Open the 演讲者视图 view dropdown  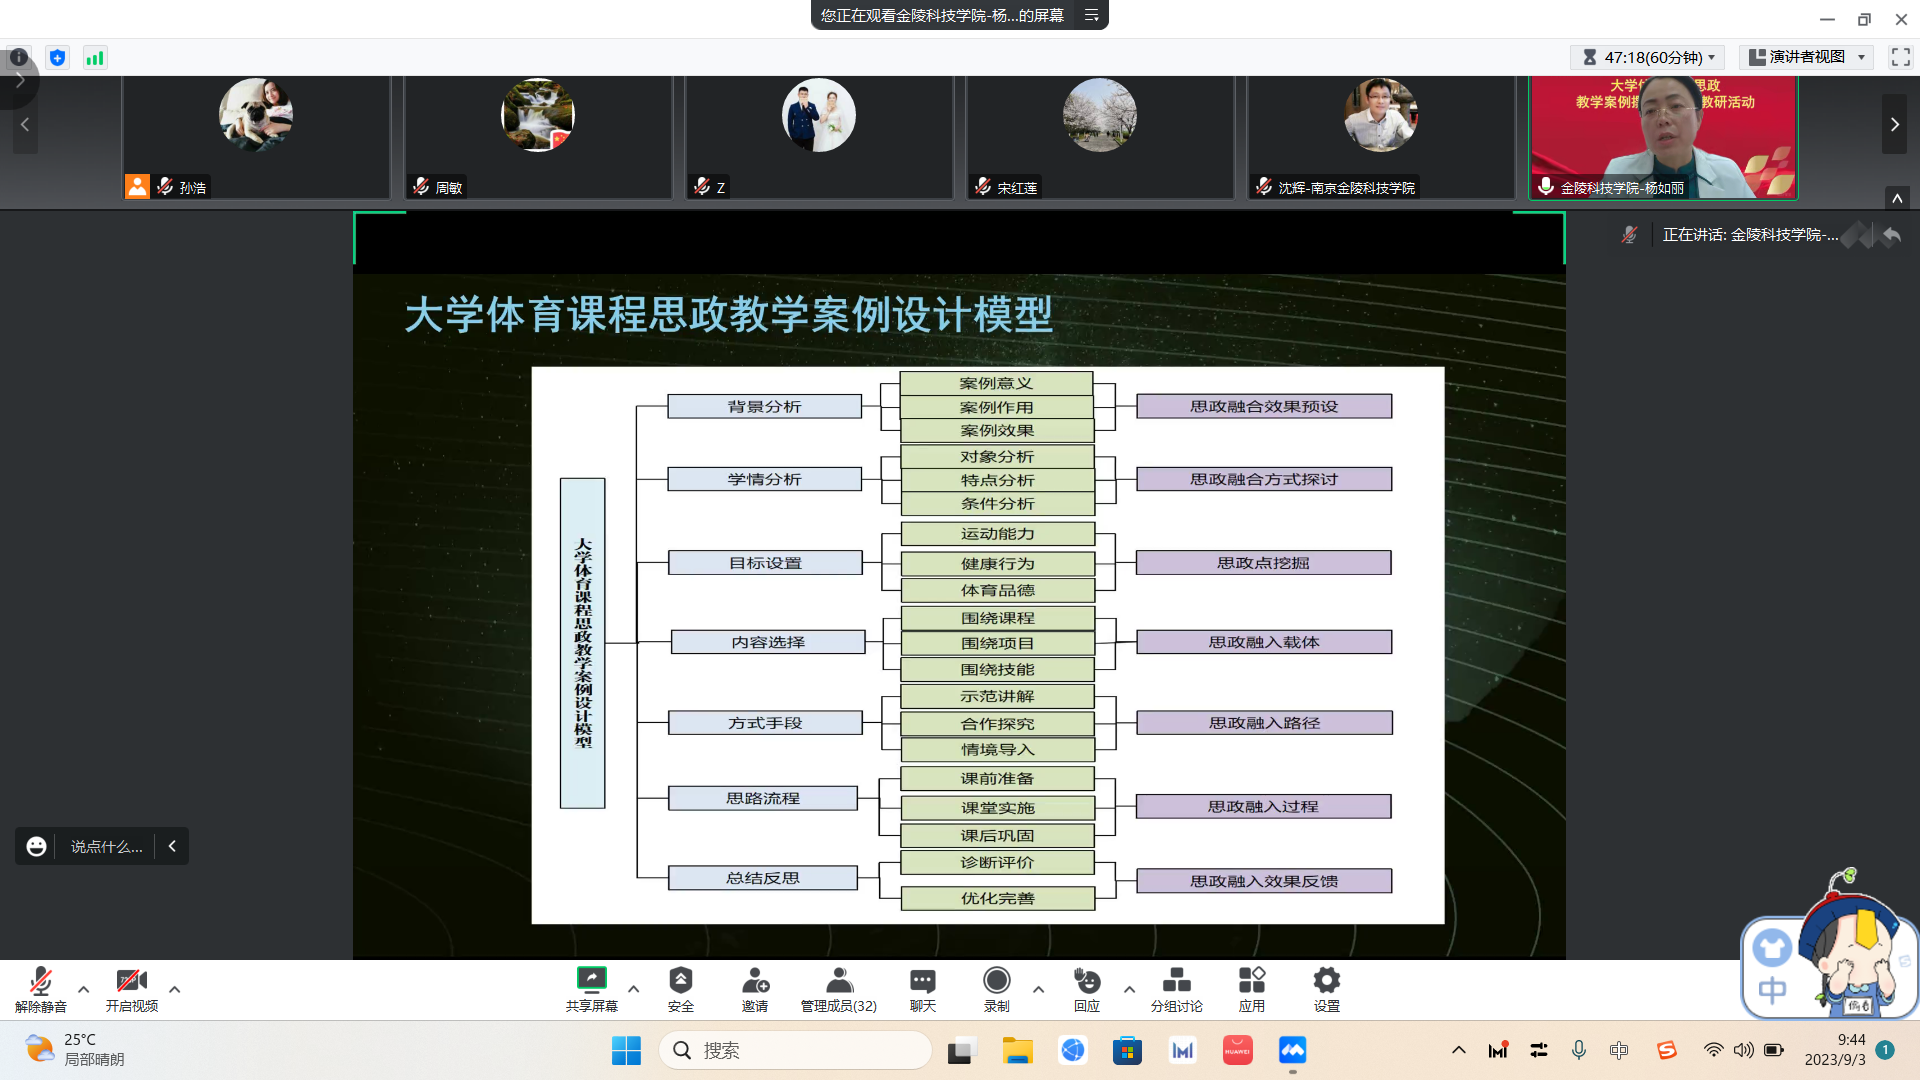click(x=1806, y=57)
